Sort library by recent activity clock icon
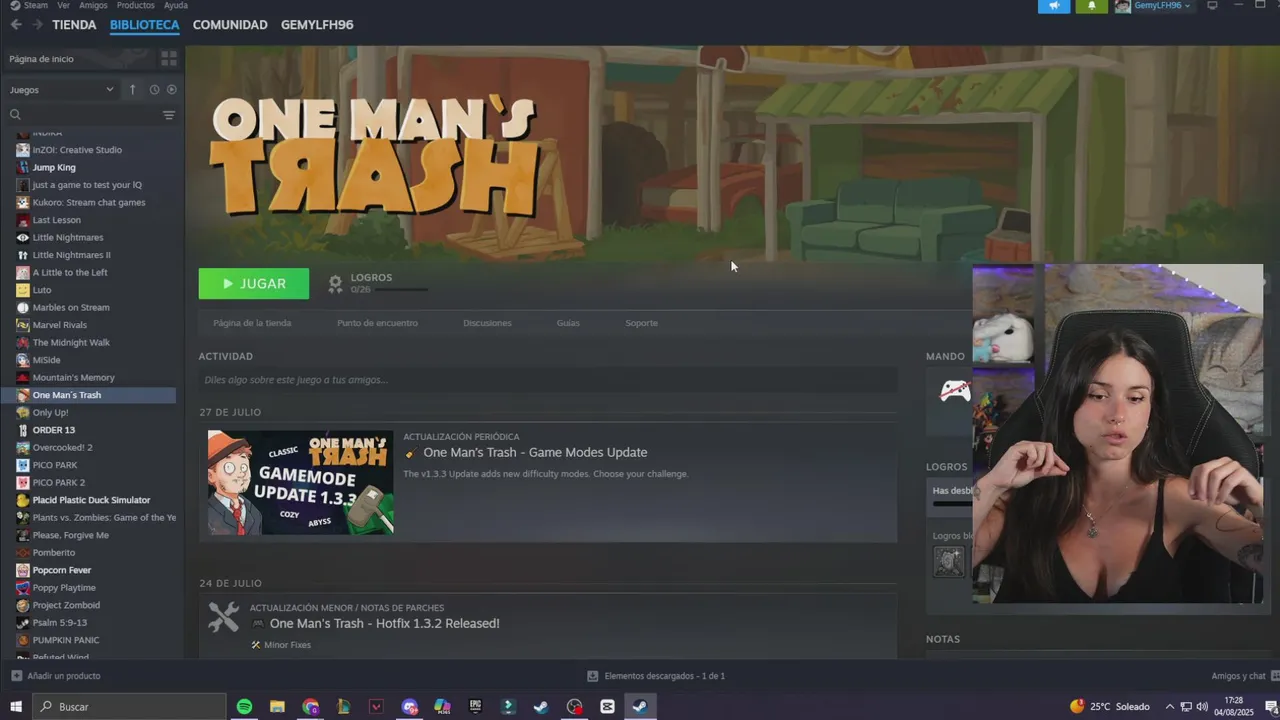 point(154,90)
